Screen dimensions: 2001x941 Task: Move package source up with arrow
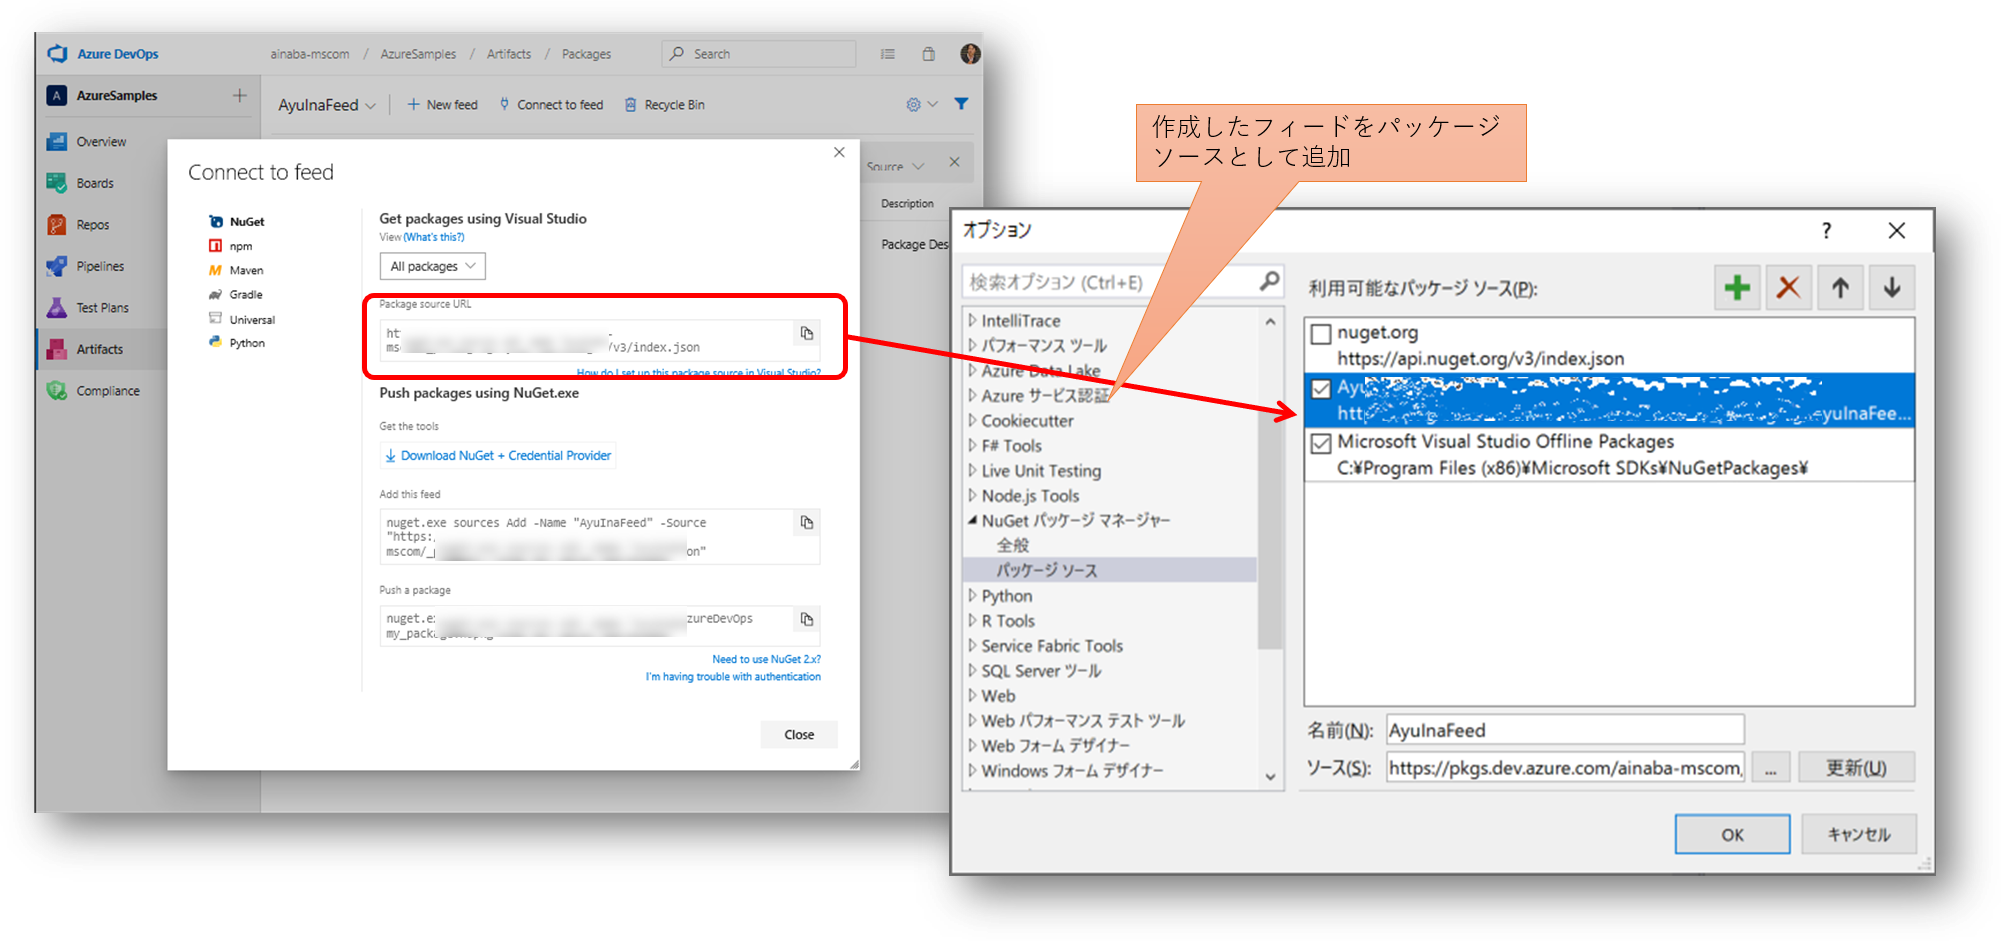coord(1840,288)
